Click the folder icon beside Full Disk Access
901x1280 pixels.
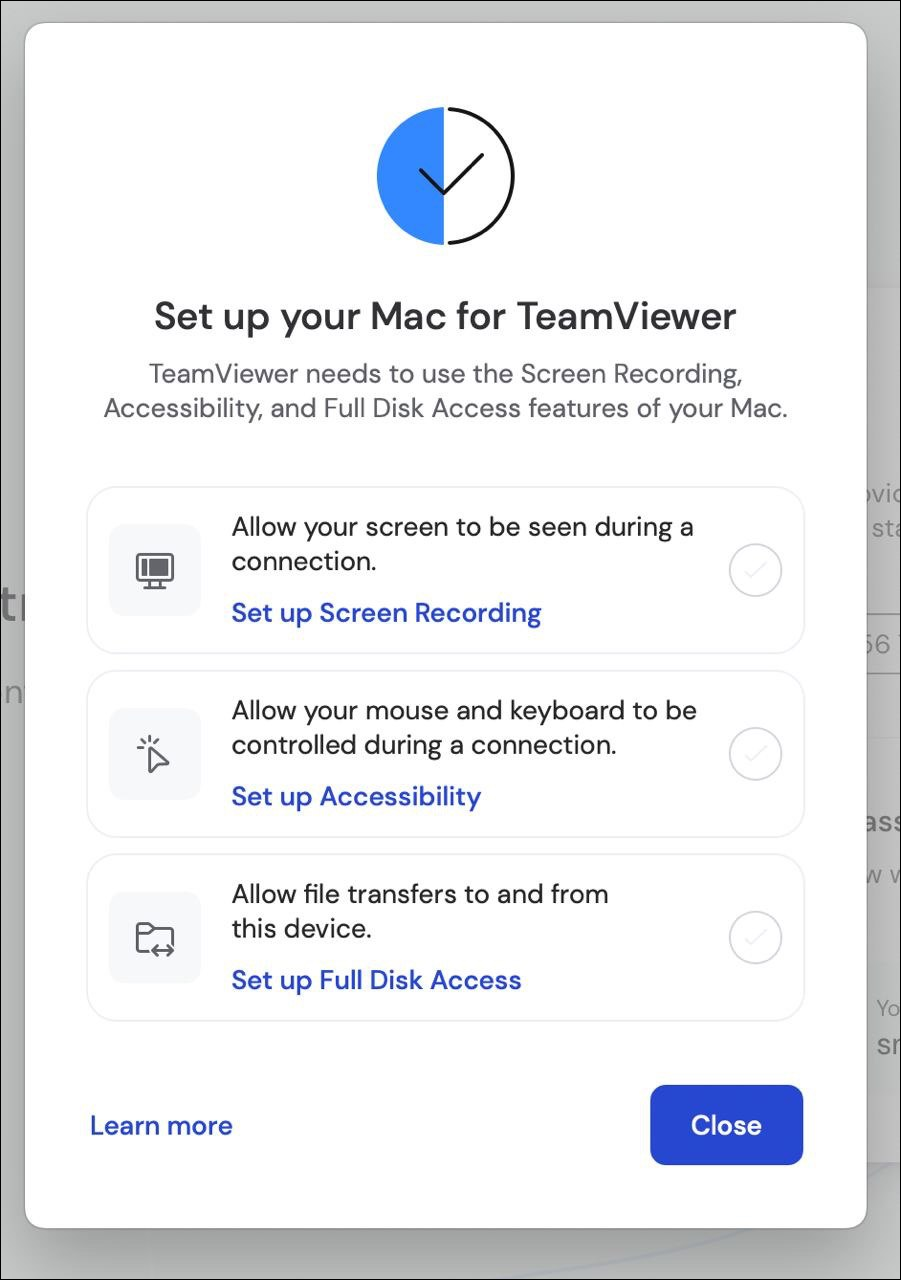click(154, 937)
